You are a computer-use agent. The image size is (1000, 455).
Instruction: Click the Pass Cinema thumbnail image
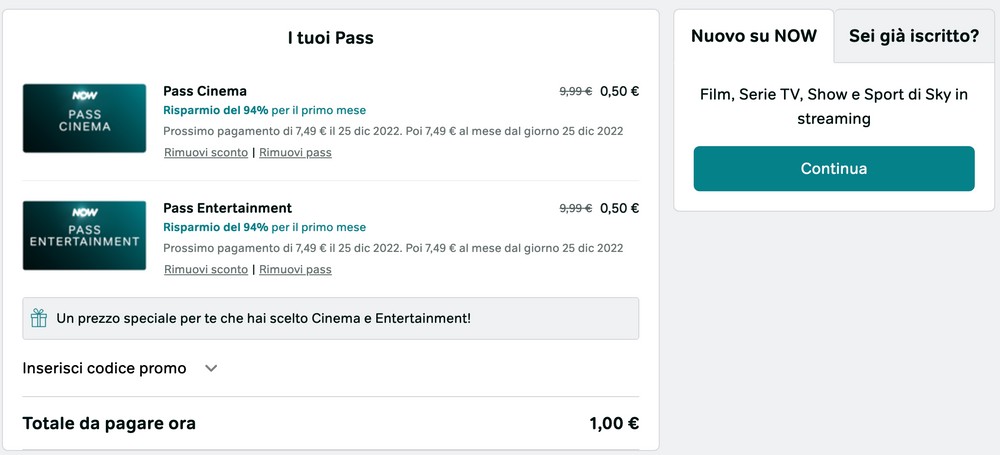[84, 118]
